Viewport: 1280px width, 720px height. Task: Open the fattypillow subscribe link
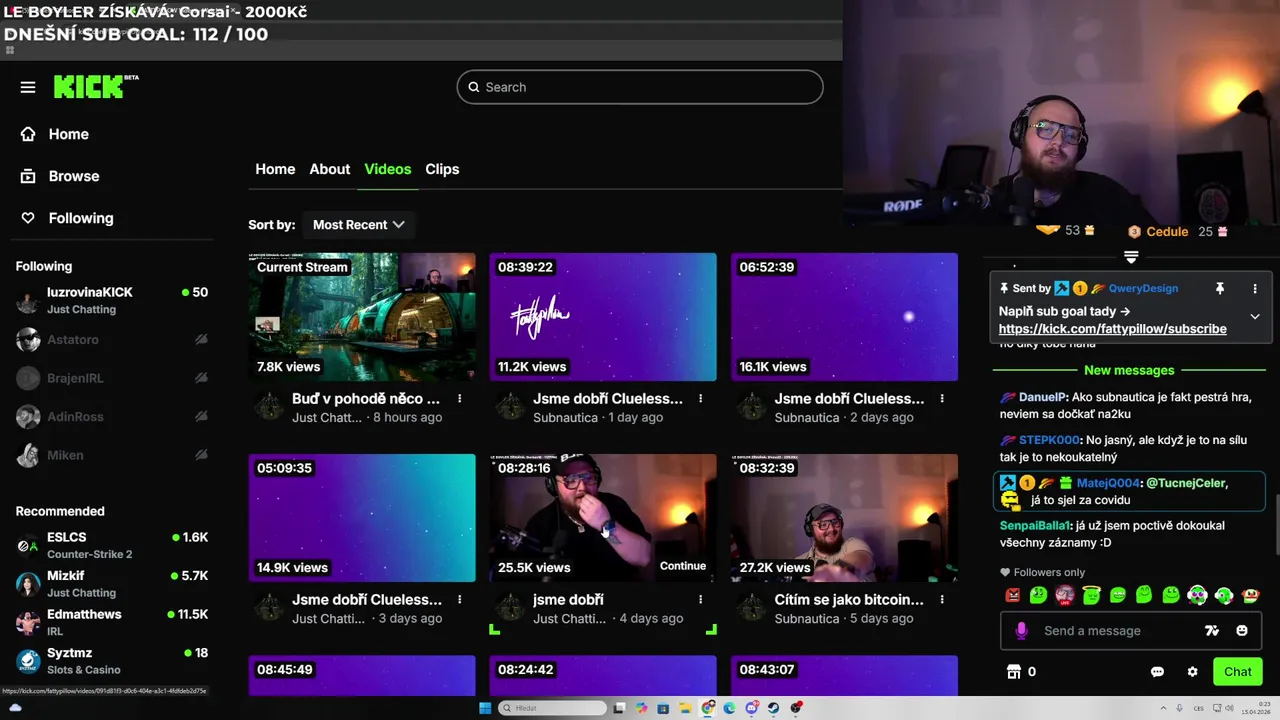(x=1112, y=328)
